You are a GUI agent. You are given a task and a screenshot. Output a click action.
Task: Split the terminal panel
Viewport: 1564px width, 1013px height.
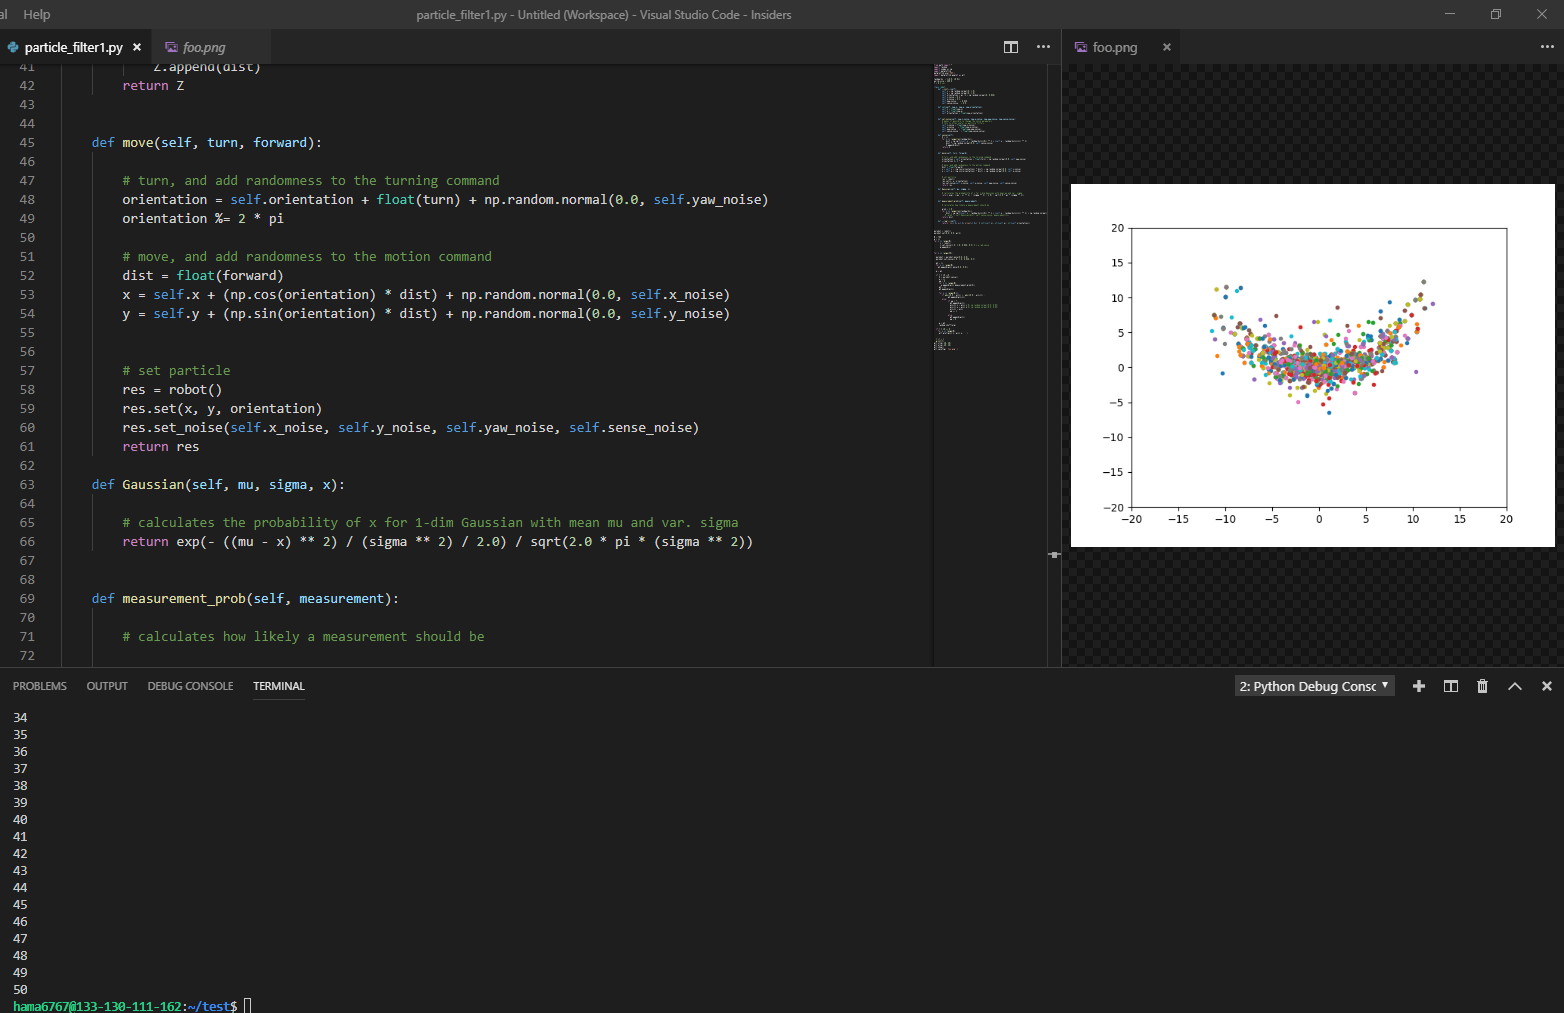1451,686
